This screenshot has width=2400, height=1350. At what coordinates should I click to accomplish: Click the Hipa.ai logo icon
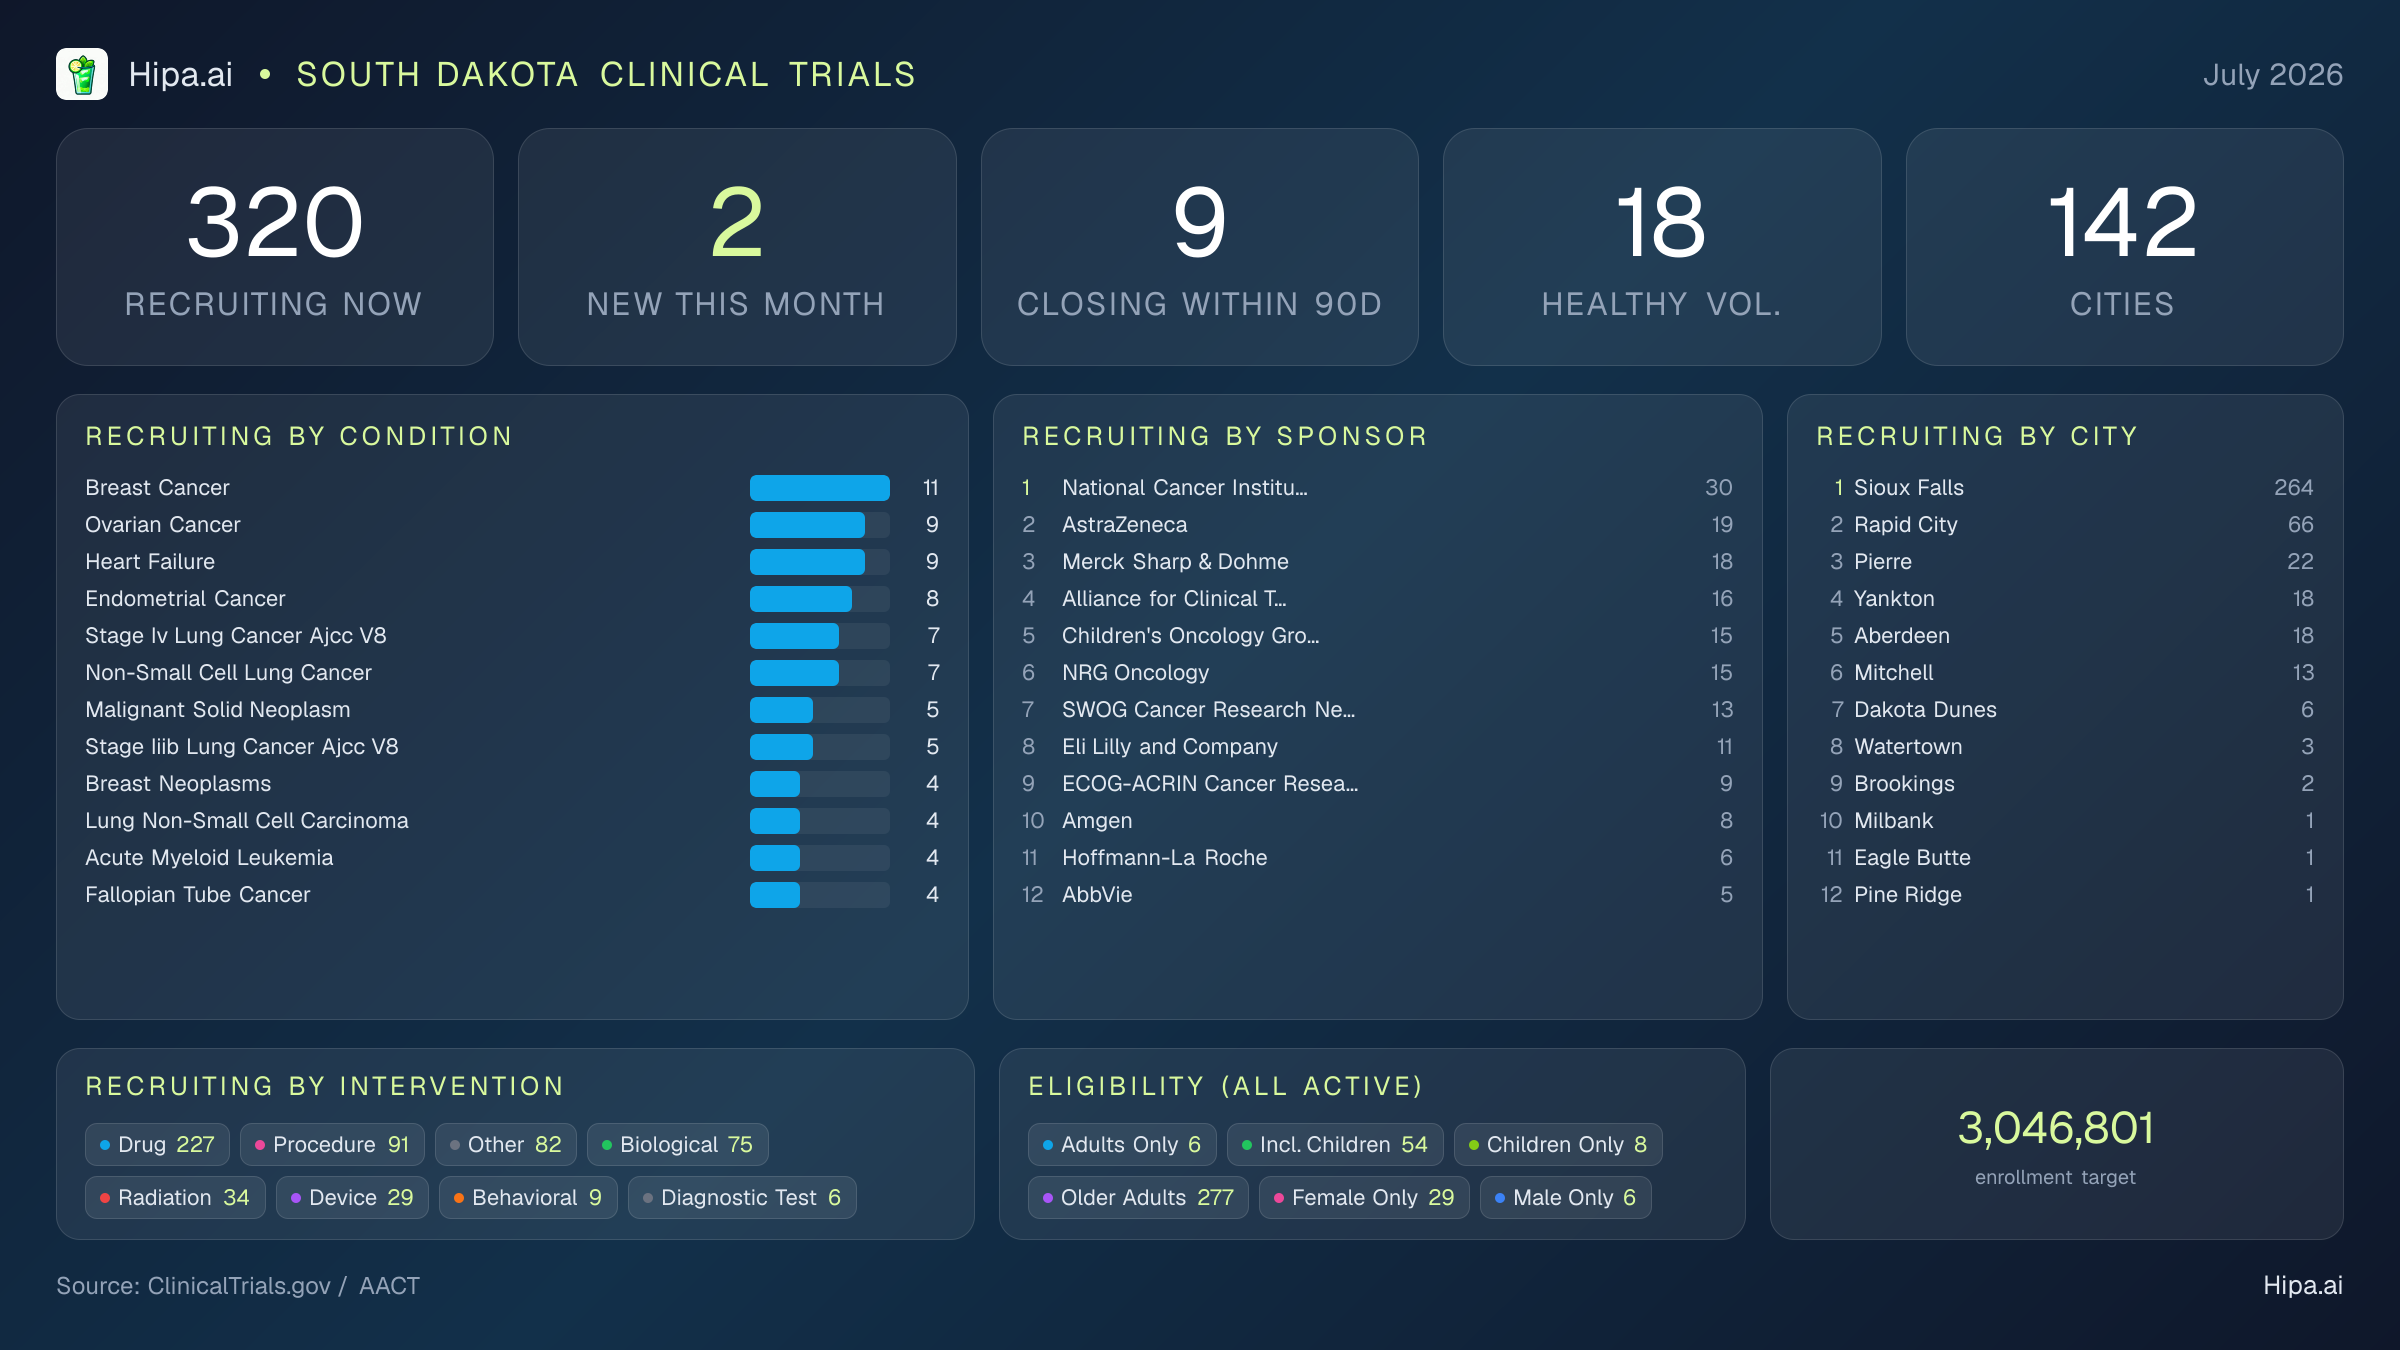(82, 74)
